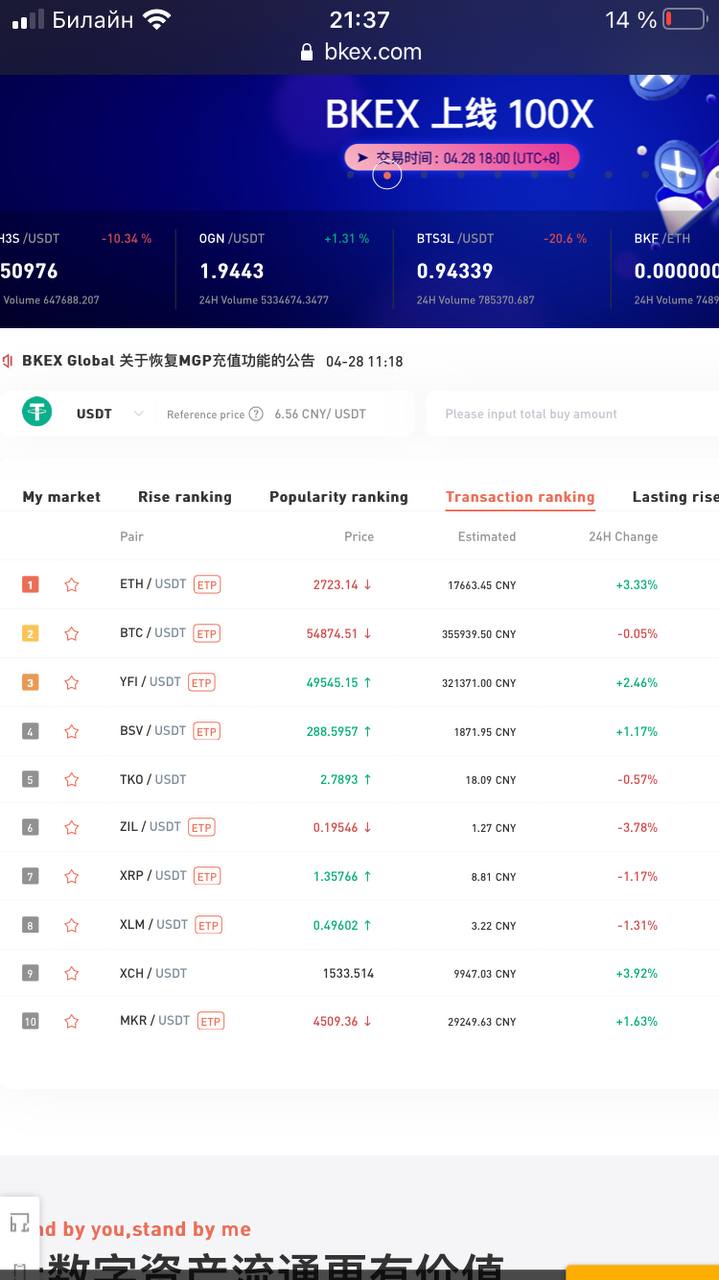The width and height of the screenshot is (719, 1280).
Task: Tap the battery indicator icon
Action: (685, 19)
